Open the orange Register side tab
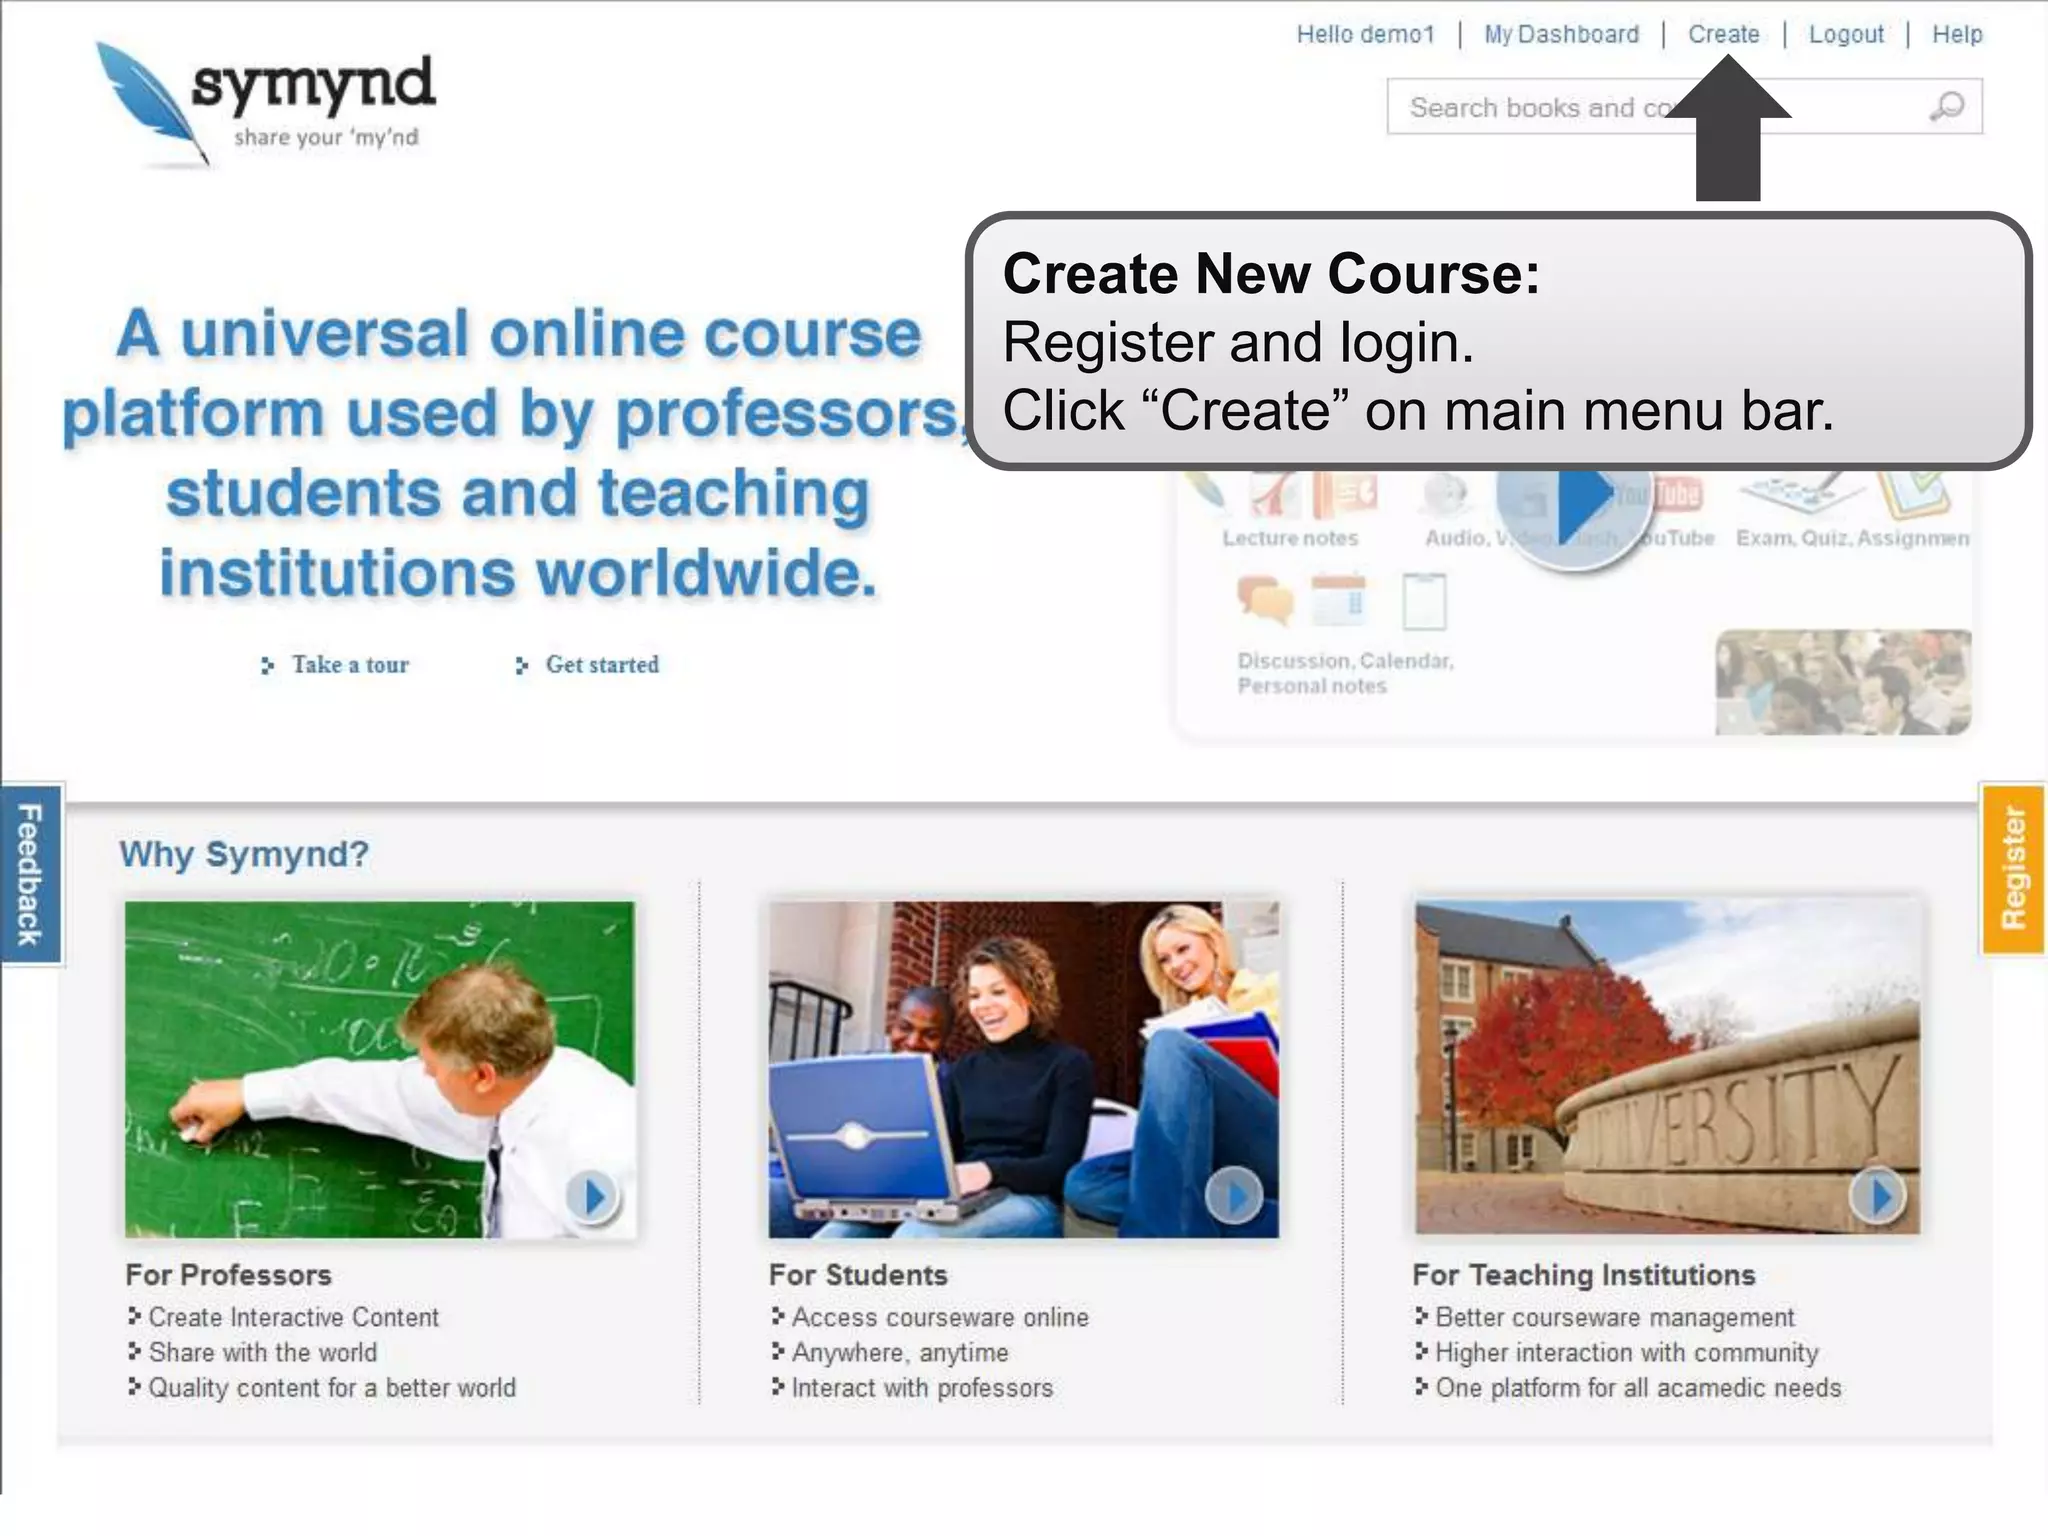This screenshot has height=1536, width=2048. tap(2013, 868)
